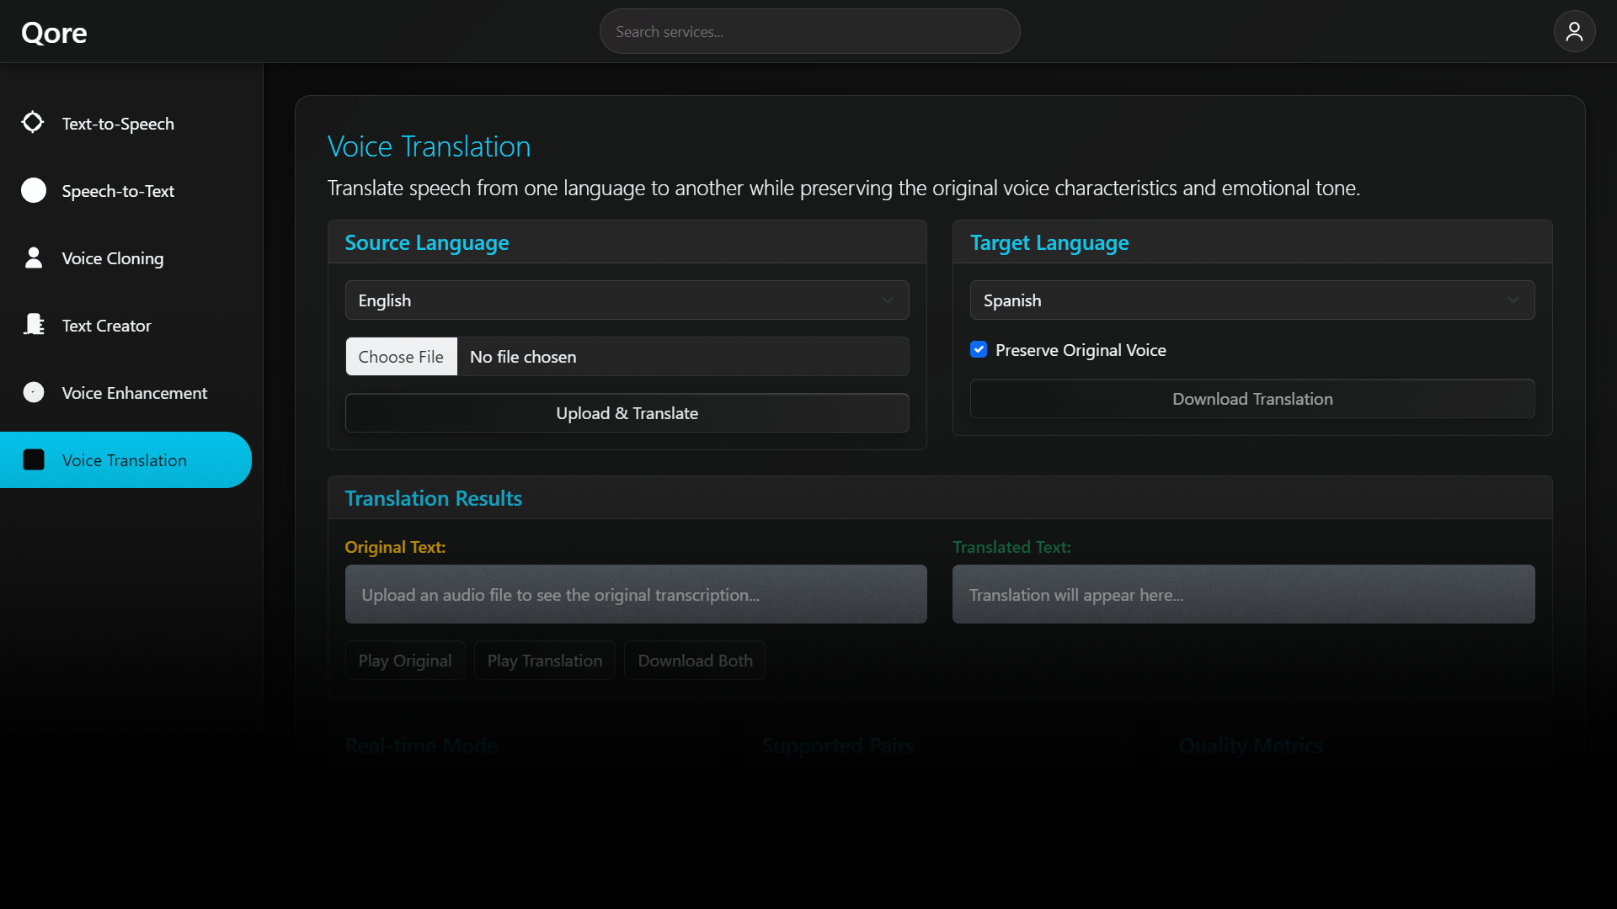Click the Text-to-Speech sidebar icon

pos(33,123)
